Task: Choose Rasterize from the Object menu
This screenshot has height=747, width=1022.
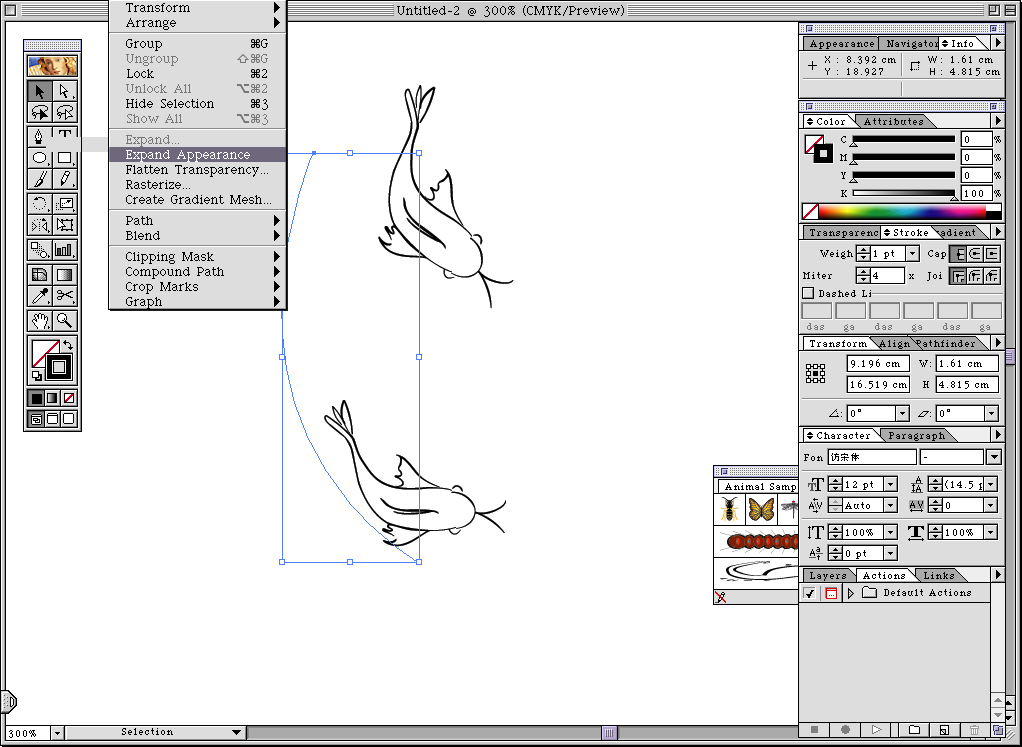Action: pos(197,184)
